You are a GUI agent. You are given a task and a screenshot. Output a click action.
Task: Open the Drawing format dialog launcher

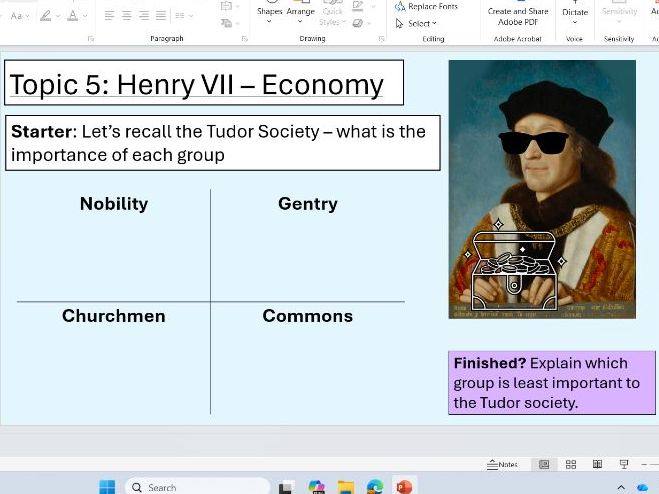click(x=381, y=39)
